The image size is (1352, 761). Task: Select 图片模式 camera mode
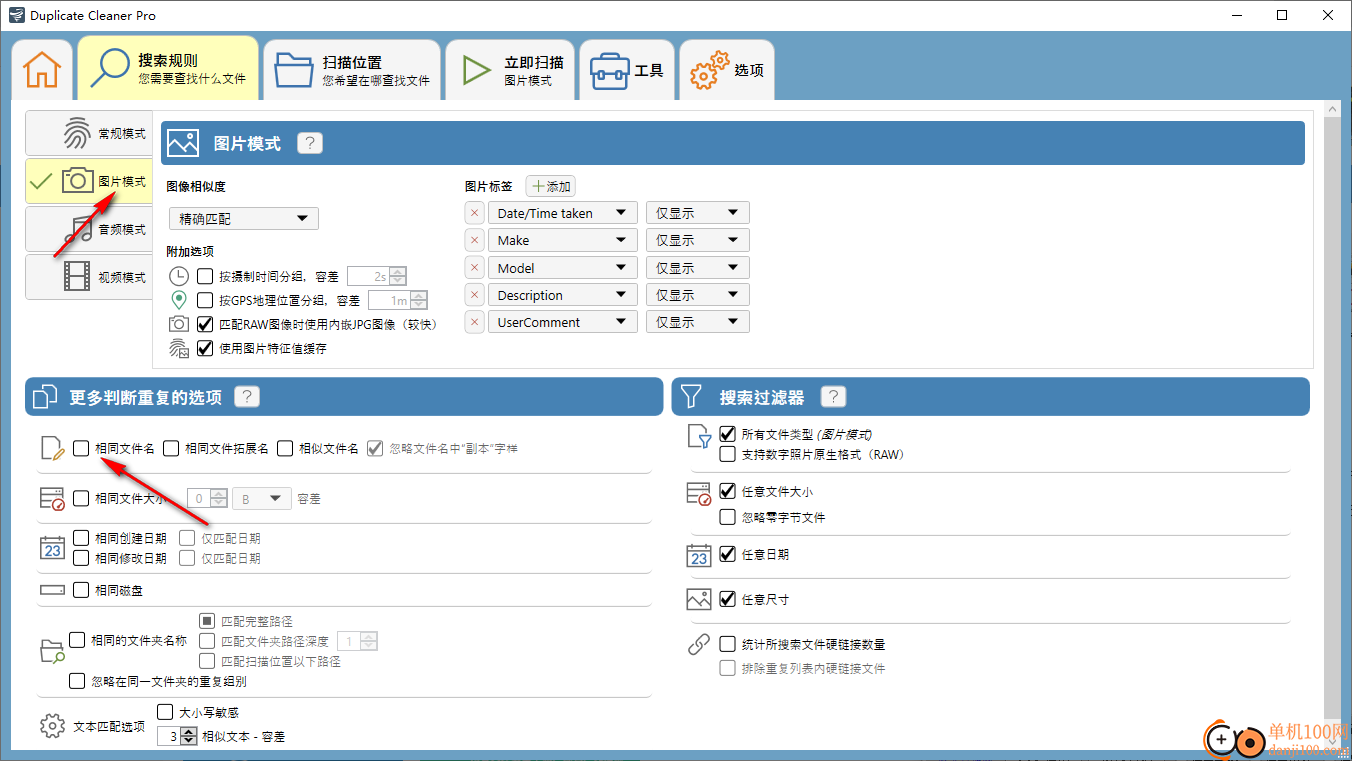click(x=89, y=181)
